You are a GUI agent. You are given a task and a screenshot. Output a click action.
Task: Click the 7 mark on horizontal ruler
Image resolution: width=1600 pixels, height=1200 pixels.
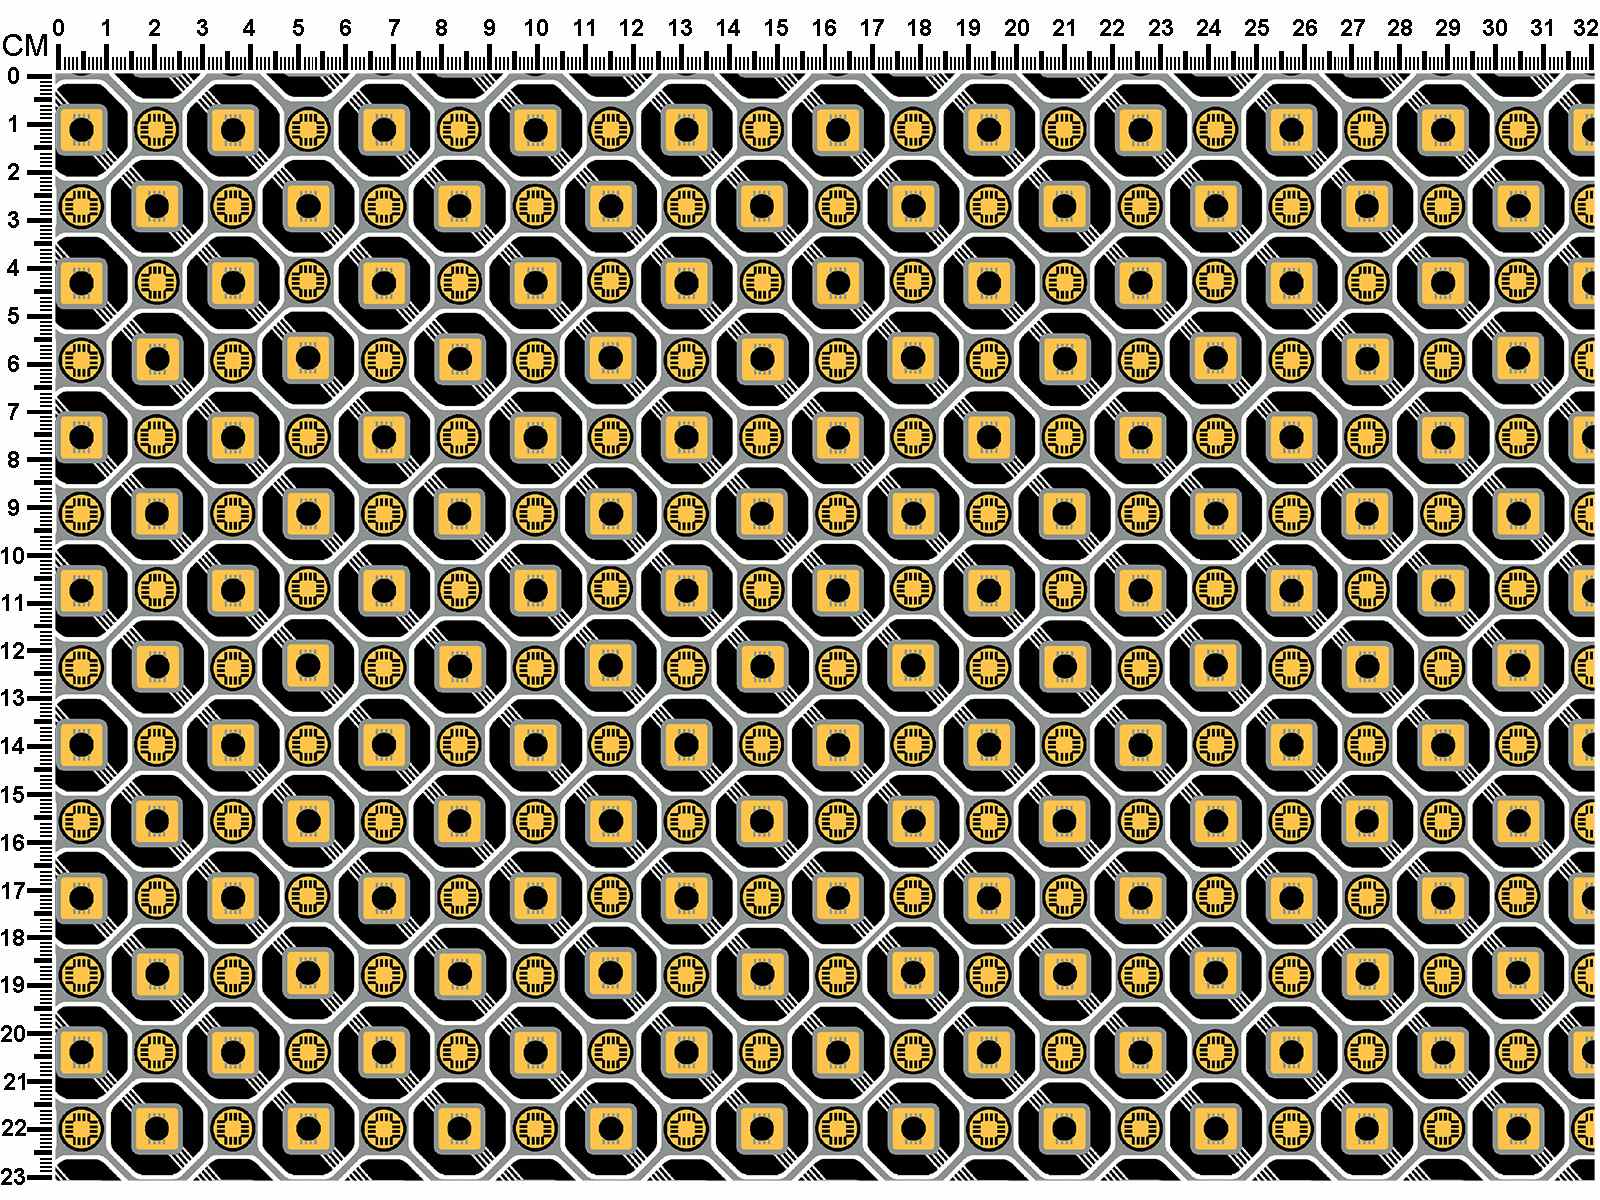pyautogui.click(x=393, y=29)
